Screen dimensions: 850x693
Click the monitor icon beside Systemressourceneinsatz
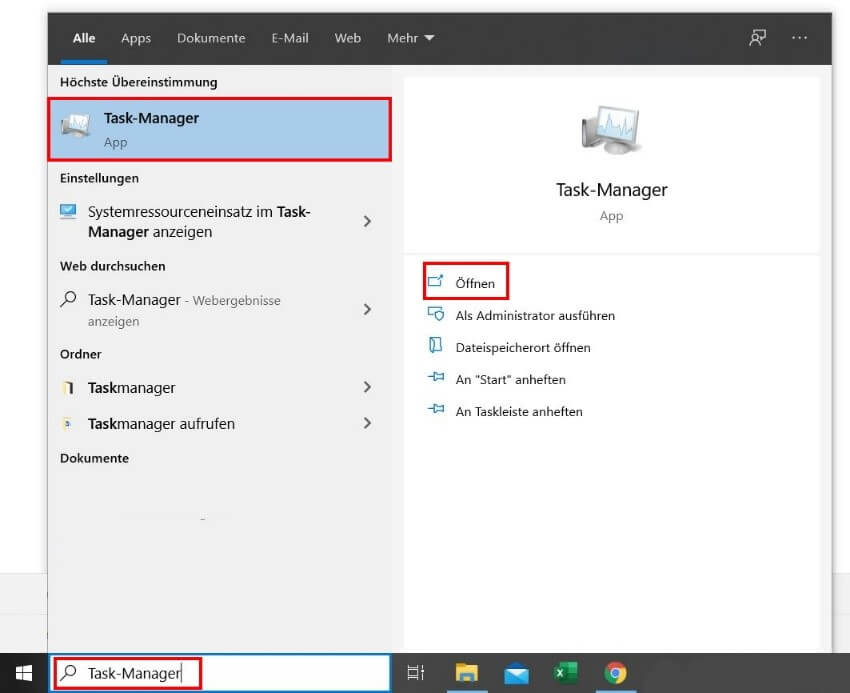click(68, 211)
